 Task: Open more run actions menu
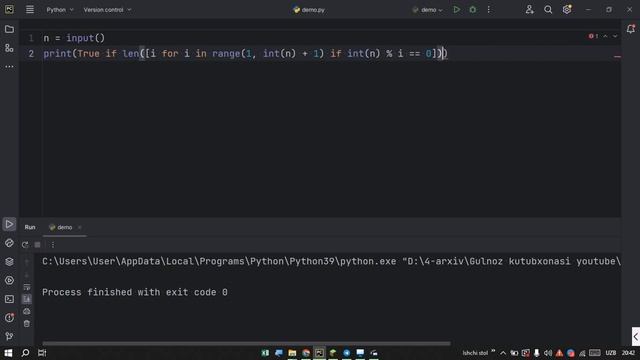(489, 9)
